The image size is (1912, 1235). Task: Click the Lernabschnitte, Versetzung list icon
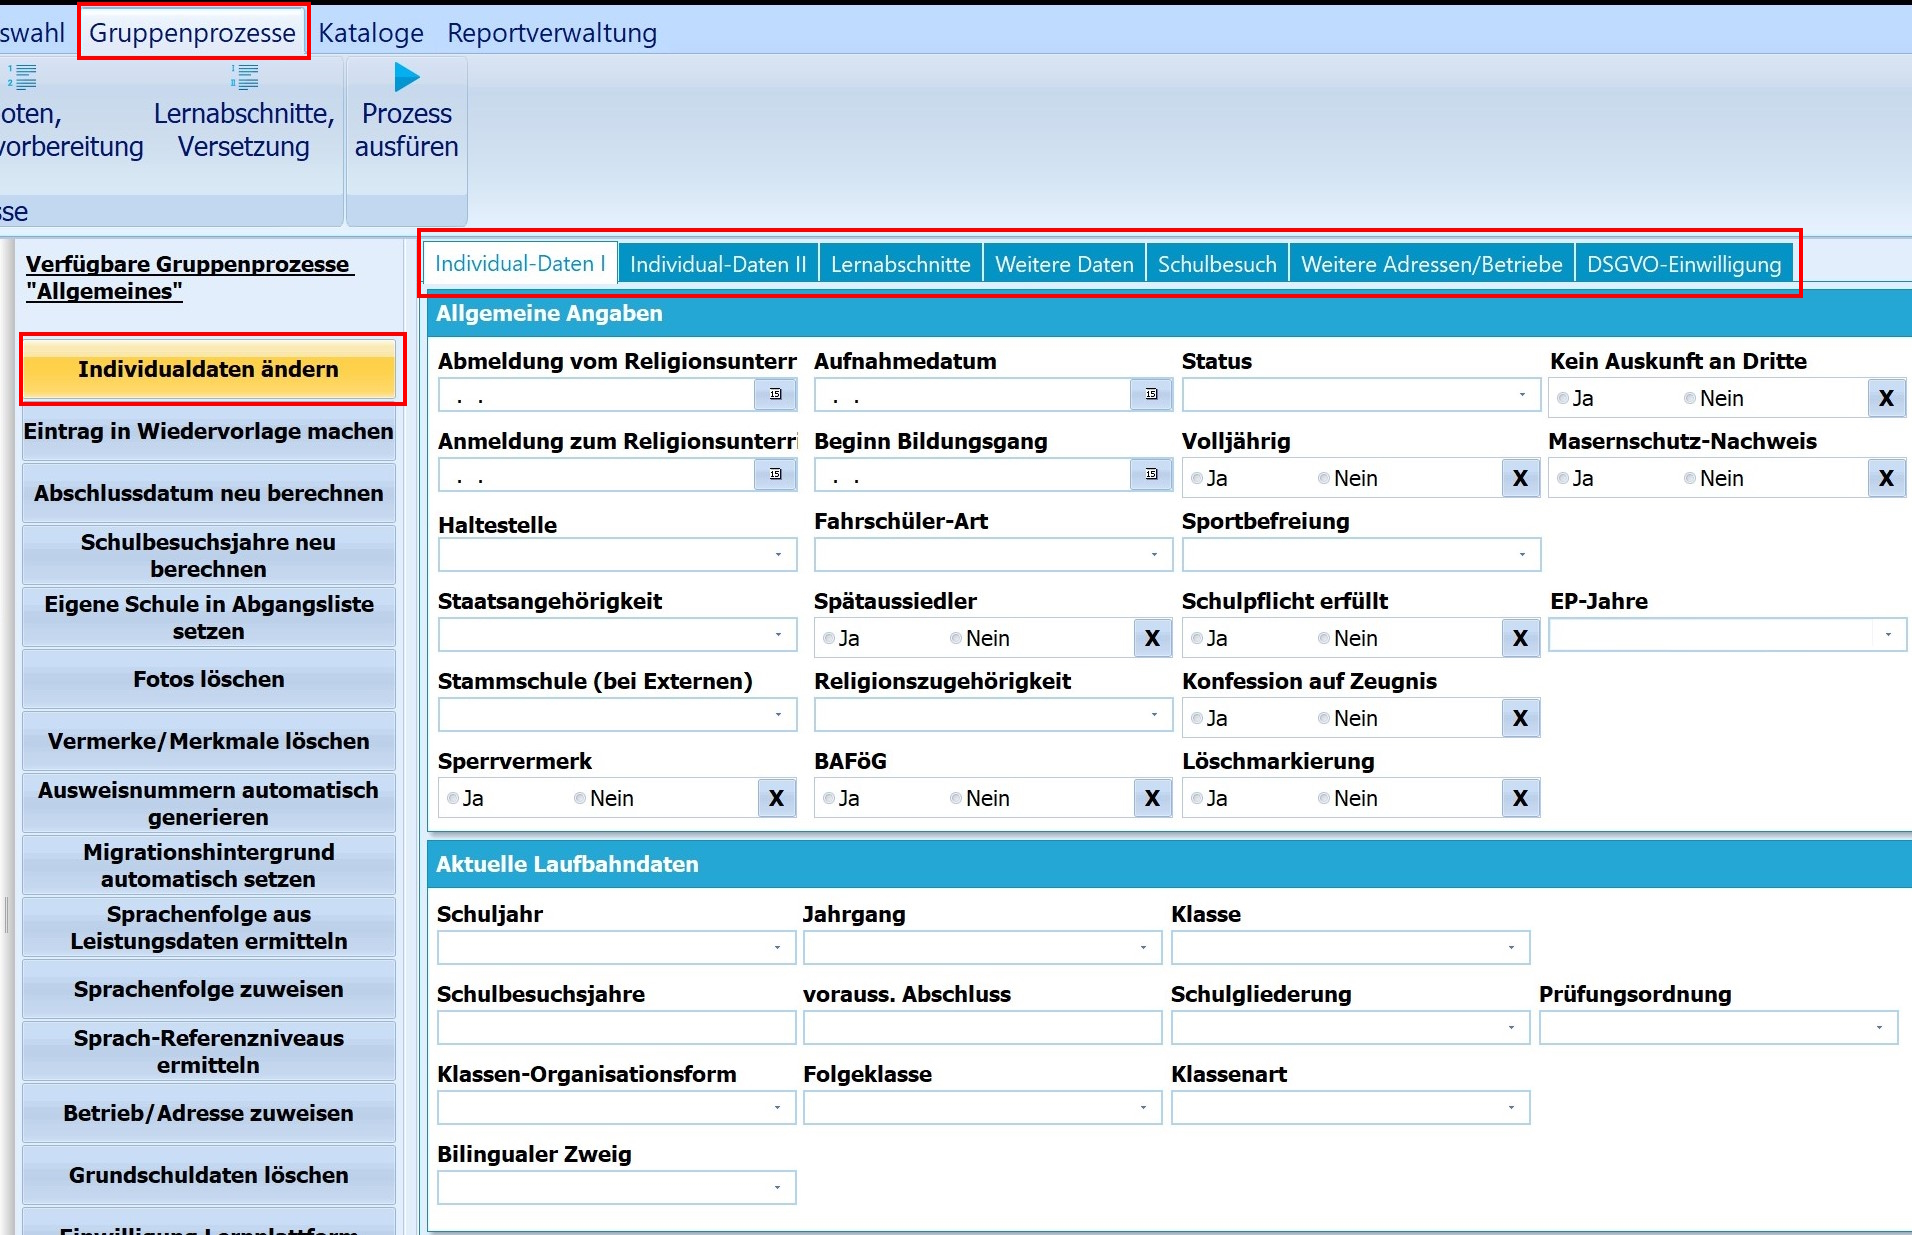point(244,77)
